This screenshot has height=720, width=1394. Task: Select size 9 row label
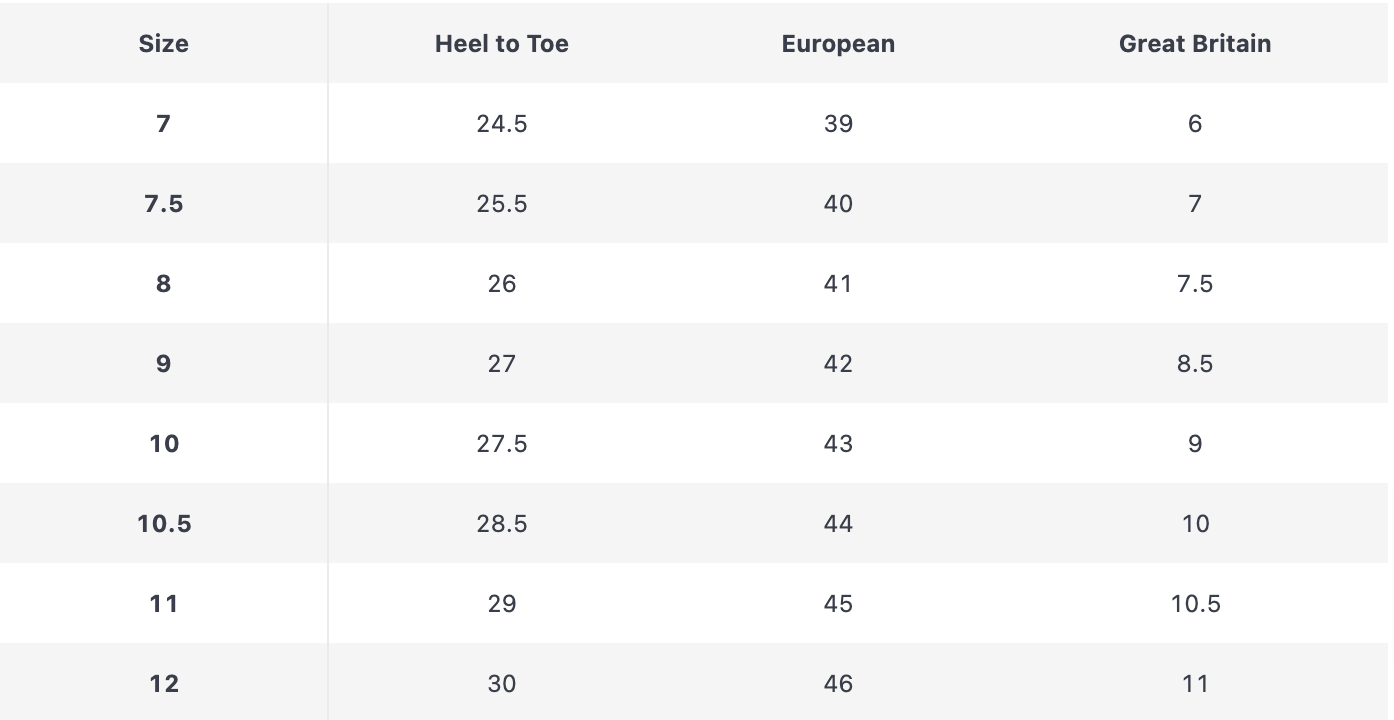(x=163, y=364)
